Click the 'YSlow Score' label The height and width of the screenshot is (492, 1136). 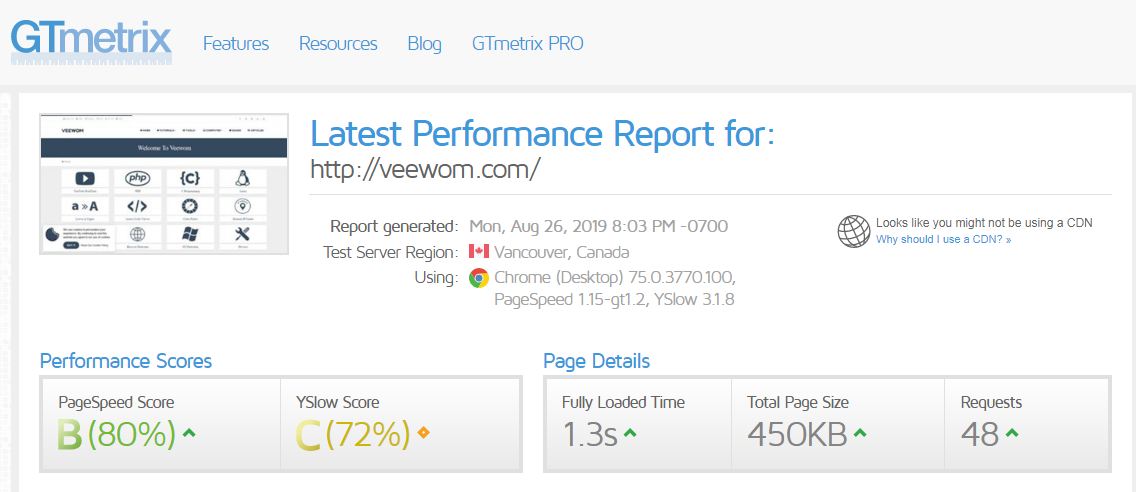click(x=338, y=402)
